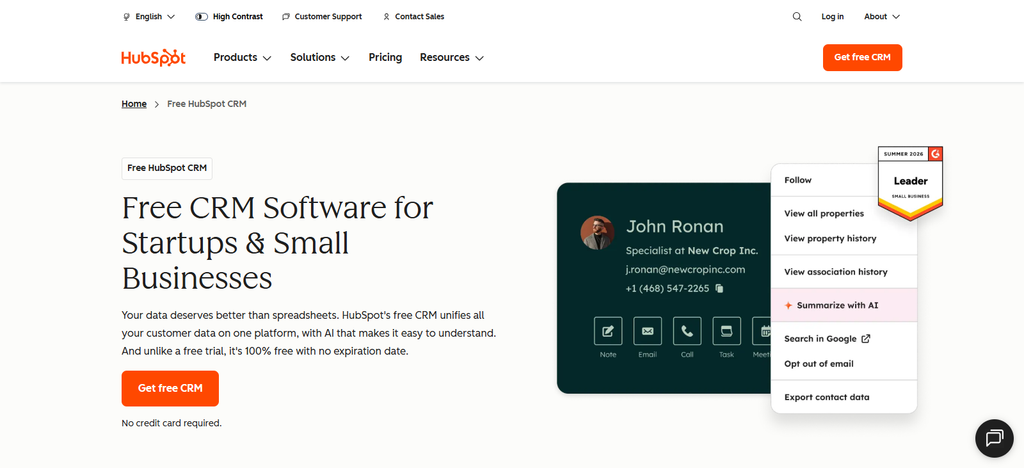Click the Free HubSpot CRM tag label
Image resolution: width=1024 pixels, height=468 pixels.
(167, 168)
